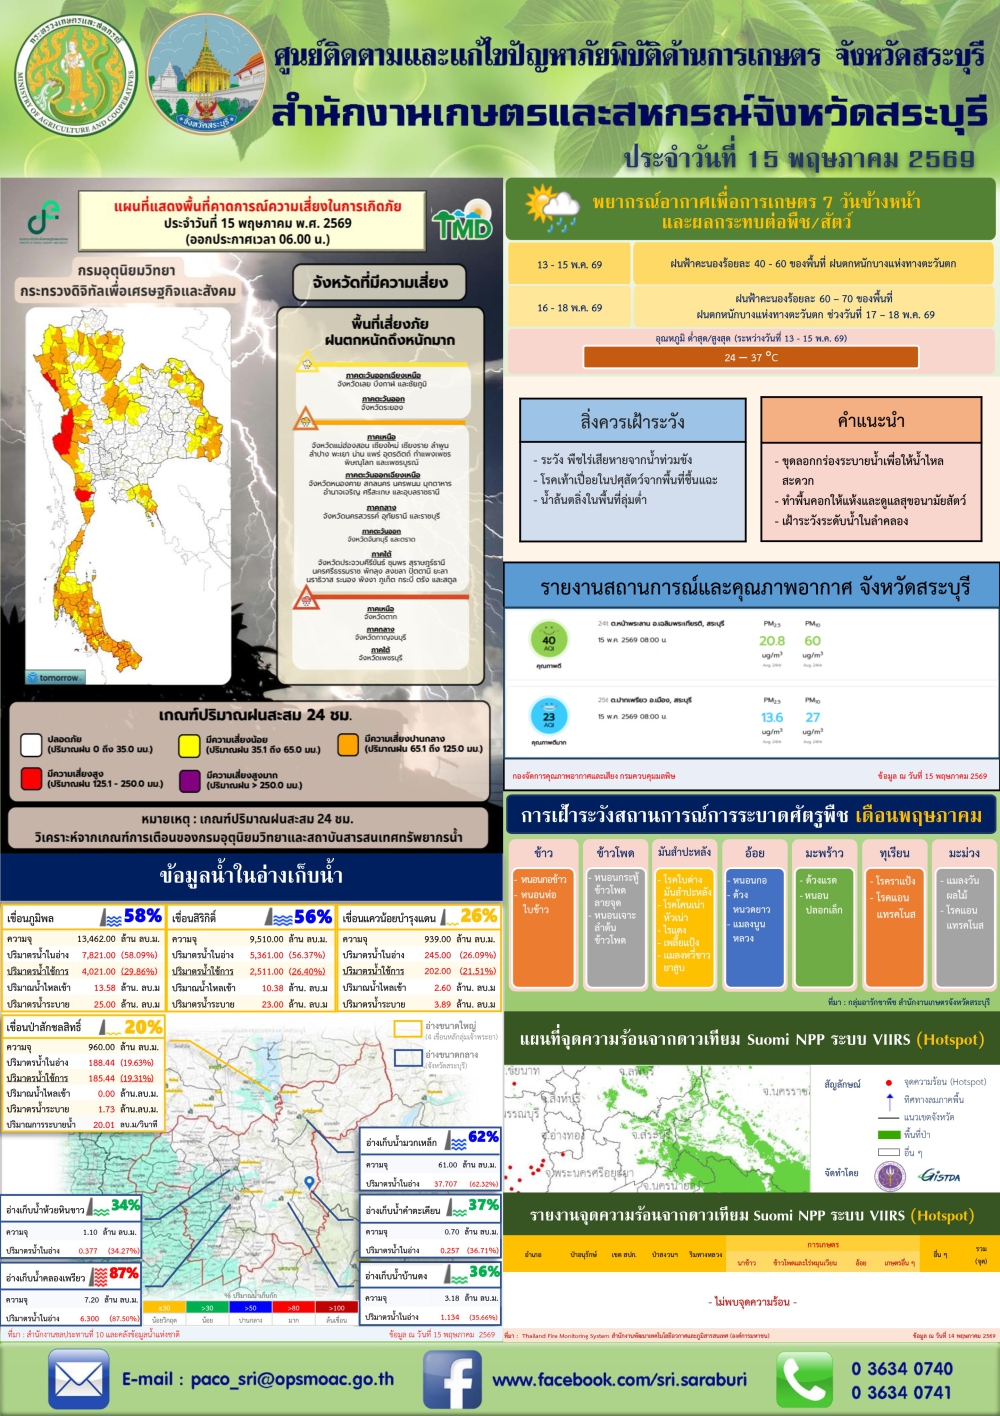Click the orange moderate-risk rainfall legend swatch

(348, 745)
